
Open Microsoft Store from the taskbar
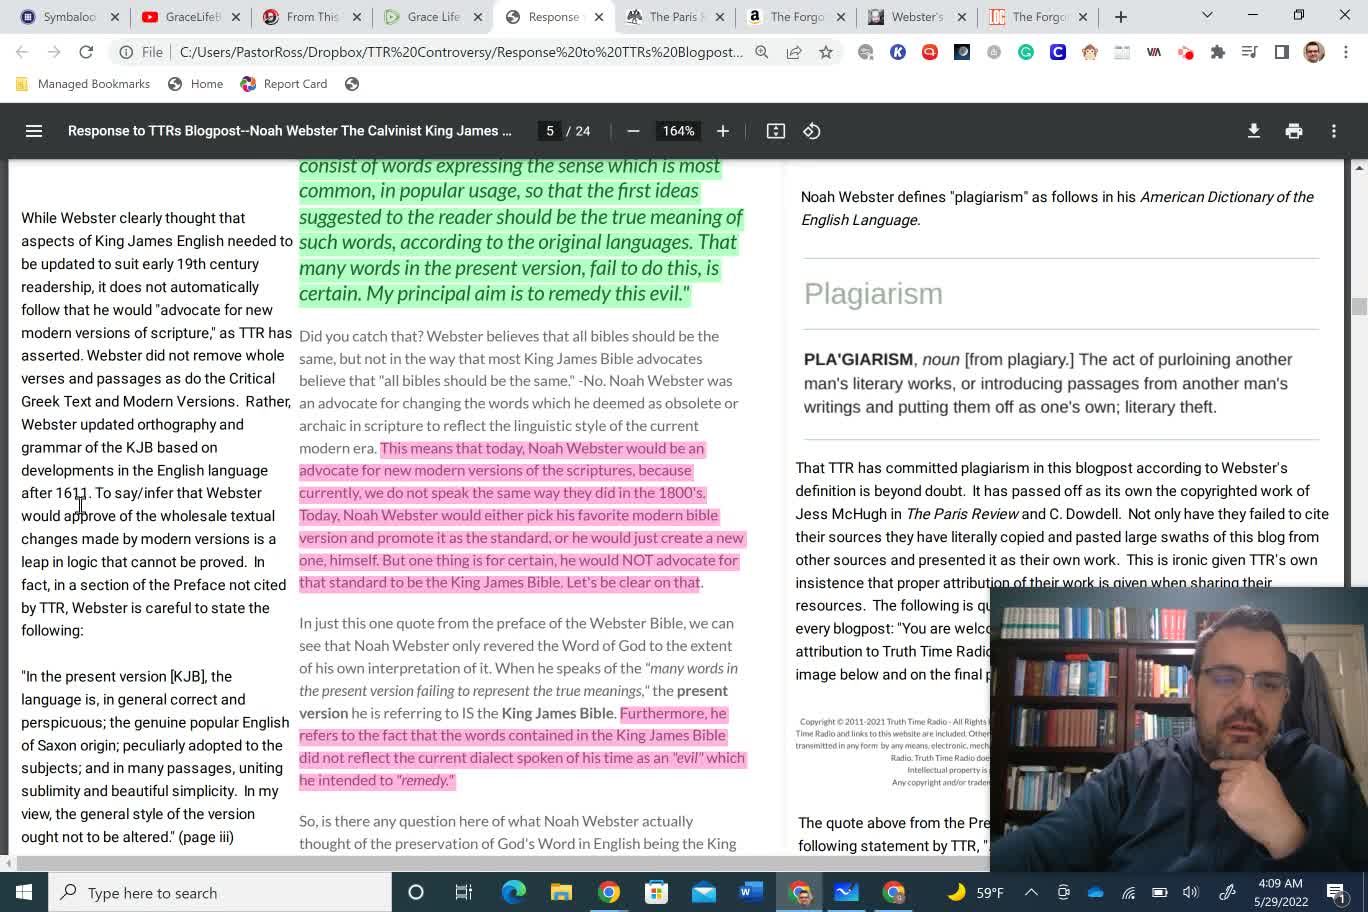click(656, 892)
